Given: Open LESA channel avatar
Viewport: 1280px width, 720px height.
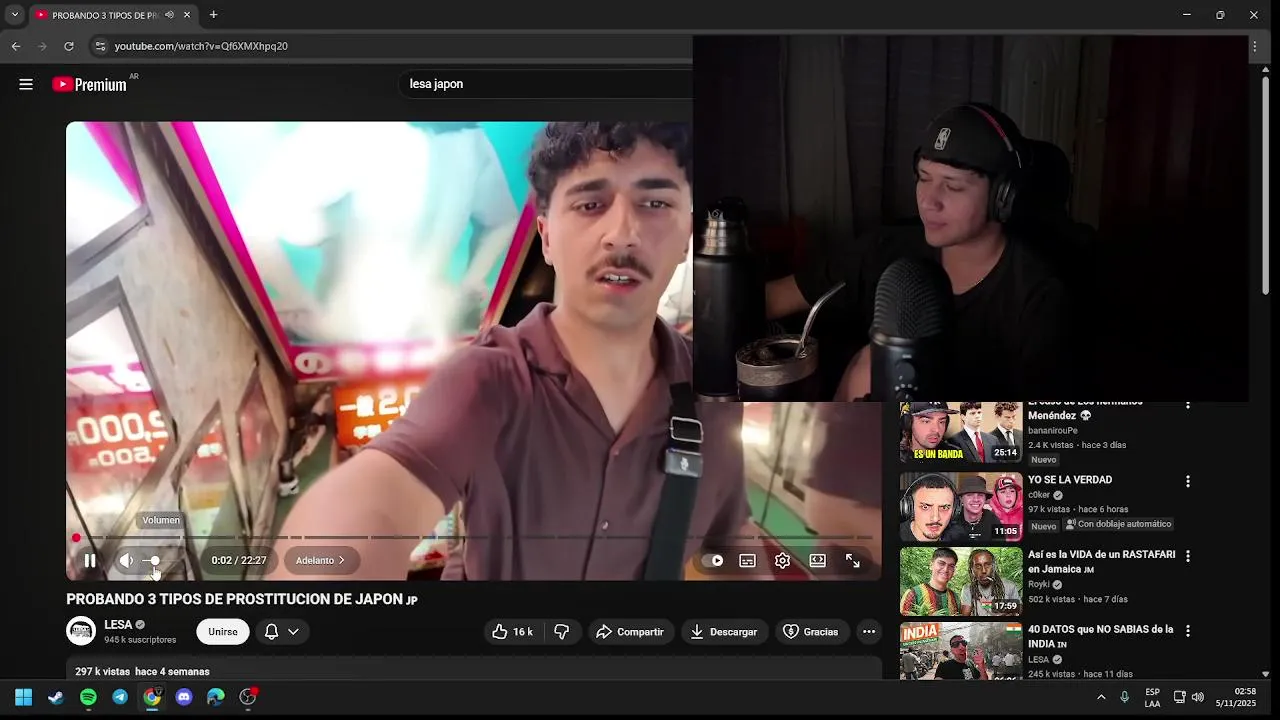Looking at the screenshot, I should (x=81, y=631).
